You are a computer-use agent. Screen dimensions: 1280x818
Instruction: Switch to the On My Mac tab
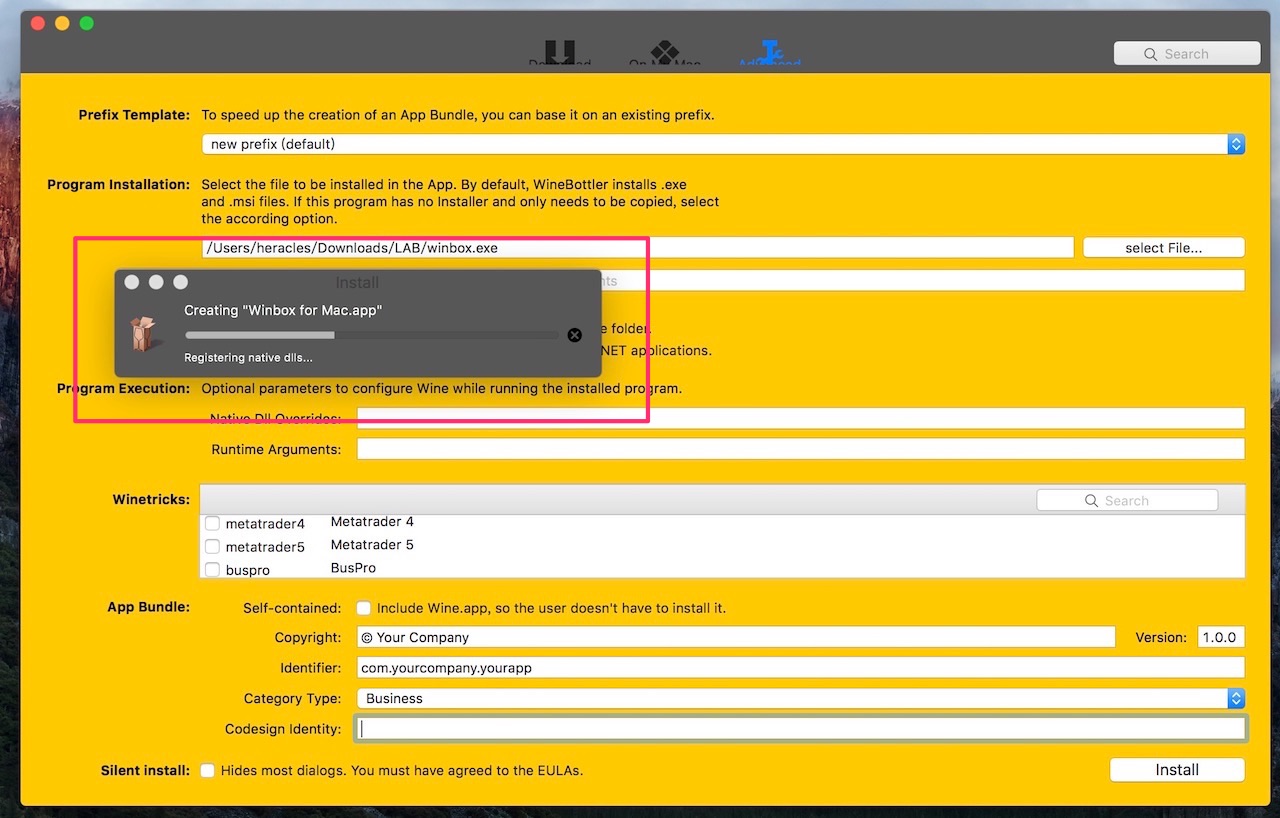point(665,54)
